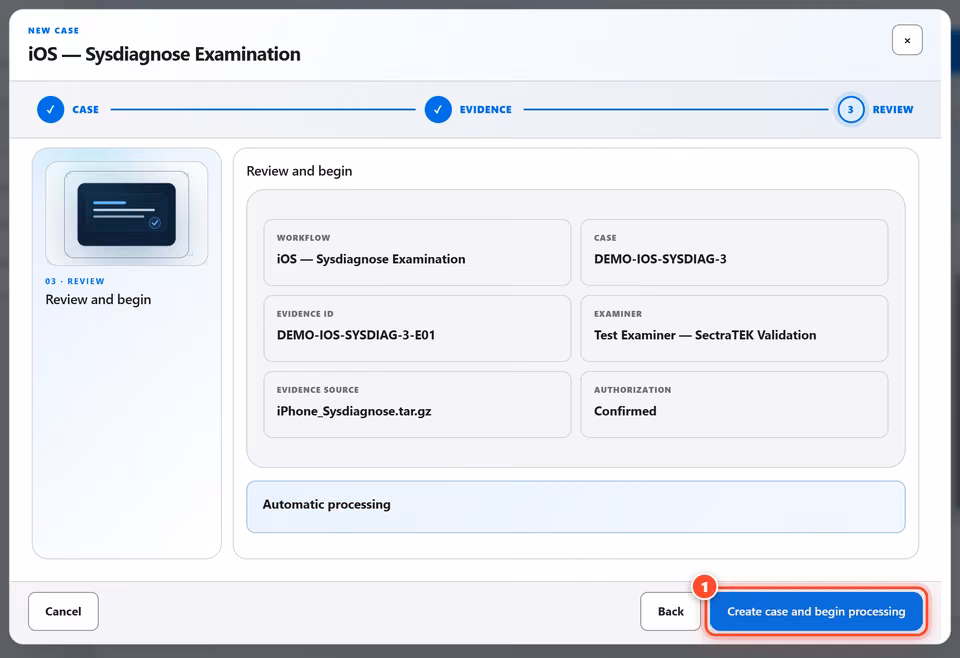Viewport: 960px width, 658px height.
Task: Select the workflow value iOS — Sysdiagnose Examination
Action: pos(371,259)
